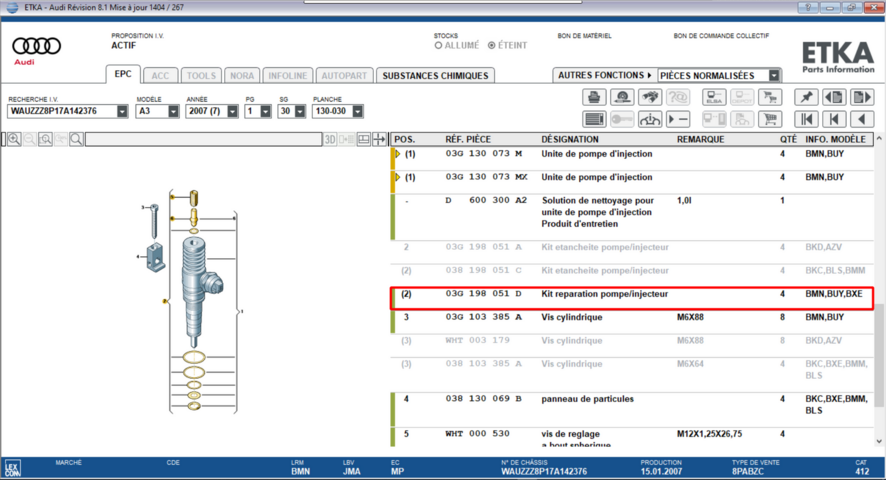Click the double shopping carts icon
886x480 pixels.
(770, 97)
